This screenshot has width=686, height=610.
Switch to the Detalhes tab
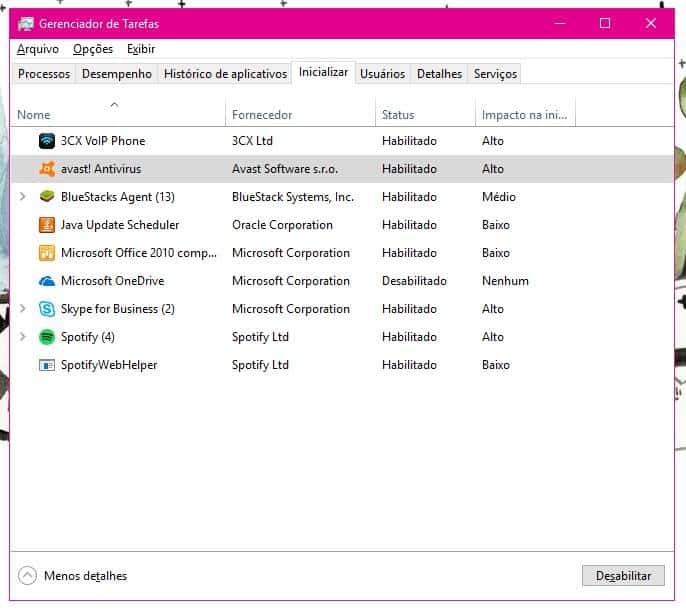click(x=439, y=74)
